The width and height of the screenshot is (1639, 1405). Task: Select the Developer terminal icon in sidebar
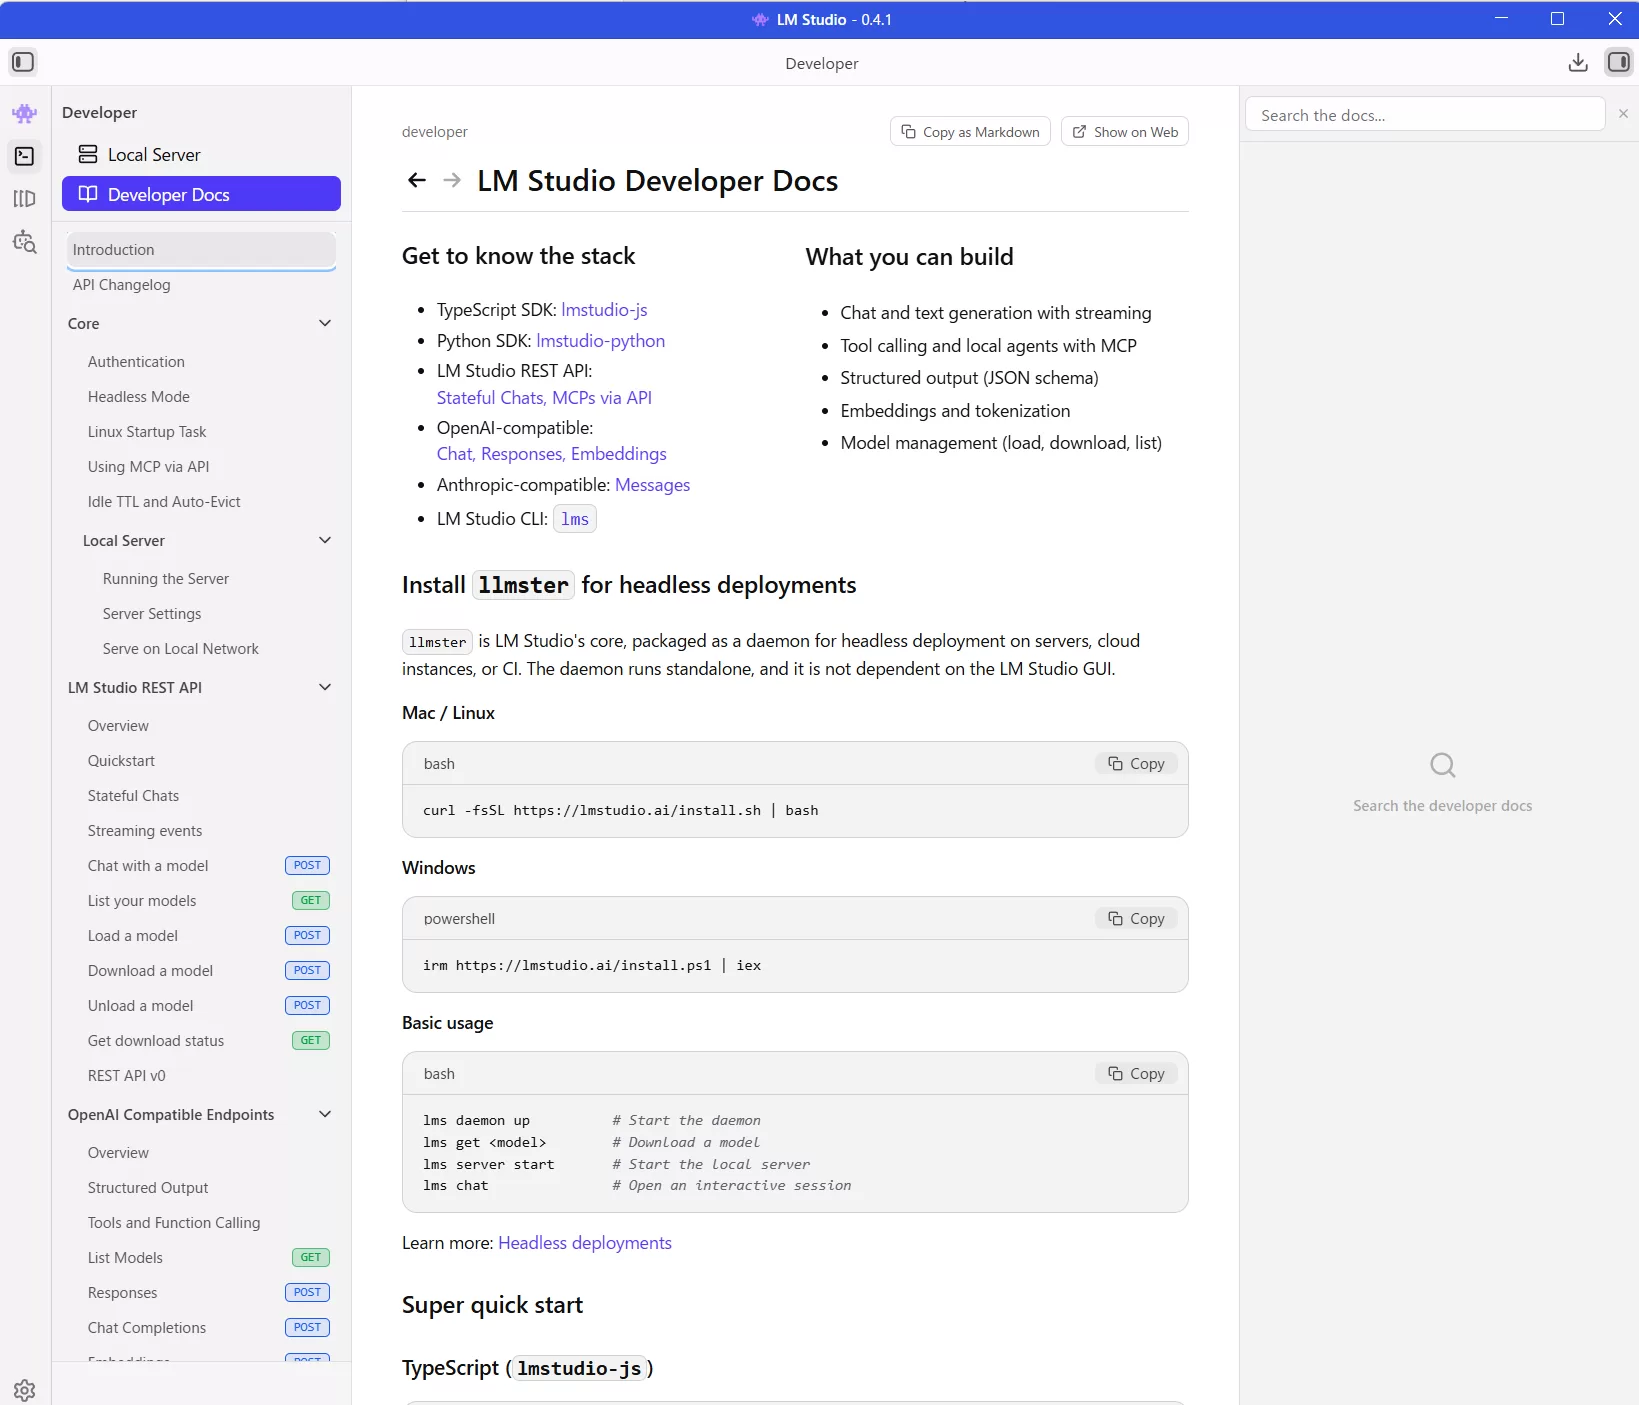[25, 156]
